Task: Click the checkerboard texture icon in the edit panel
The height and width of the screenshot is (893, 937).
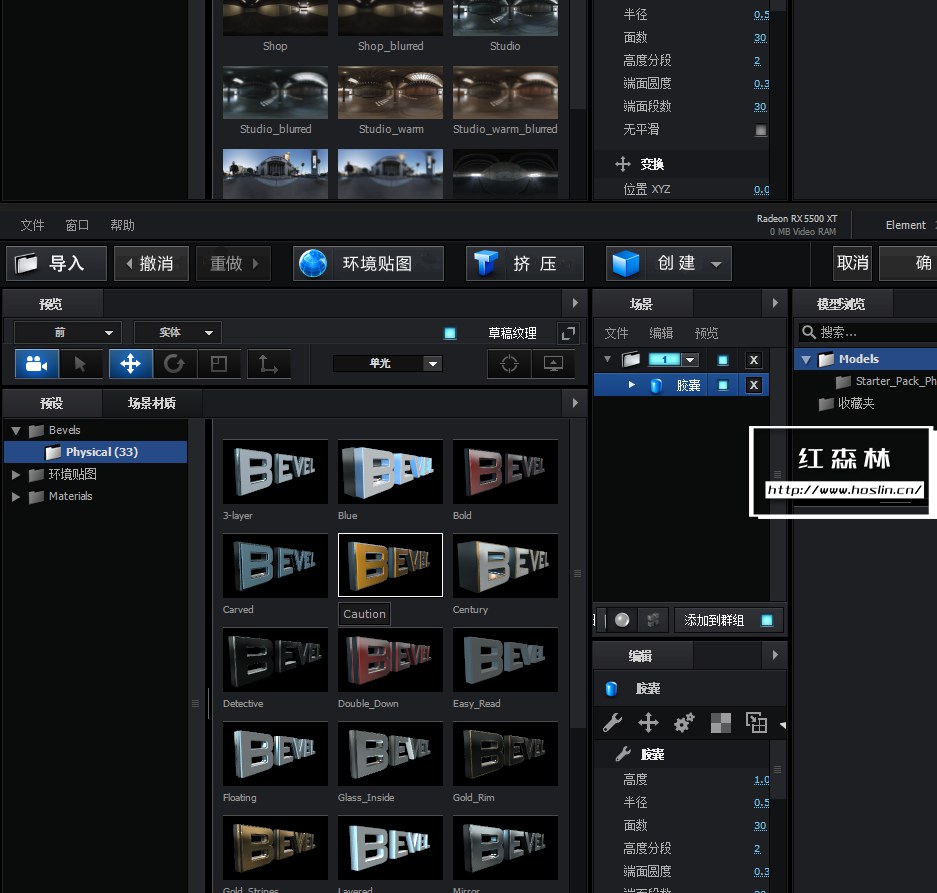Action: (720, 722)
